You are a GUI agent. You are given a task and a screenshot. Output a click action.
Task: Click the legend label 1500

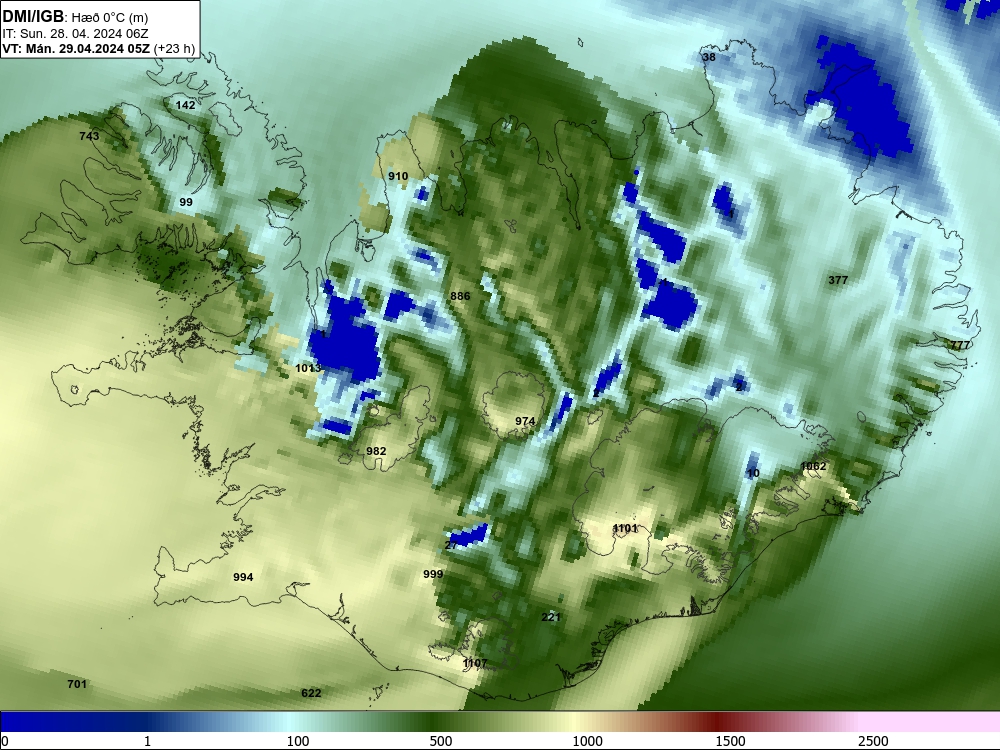pos(730,741)
